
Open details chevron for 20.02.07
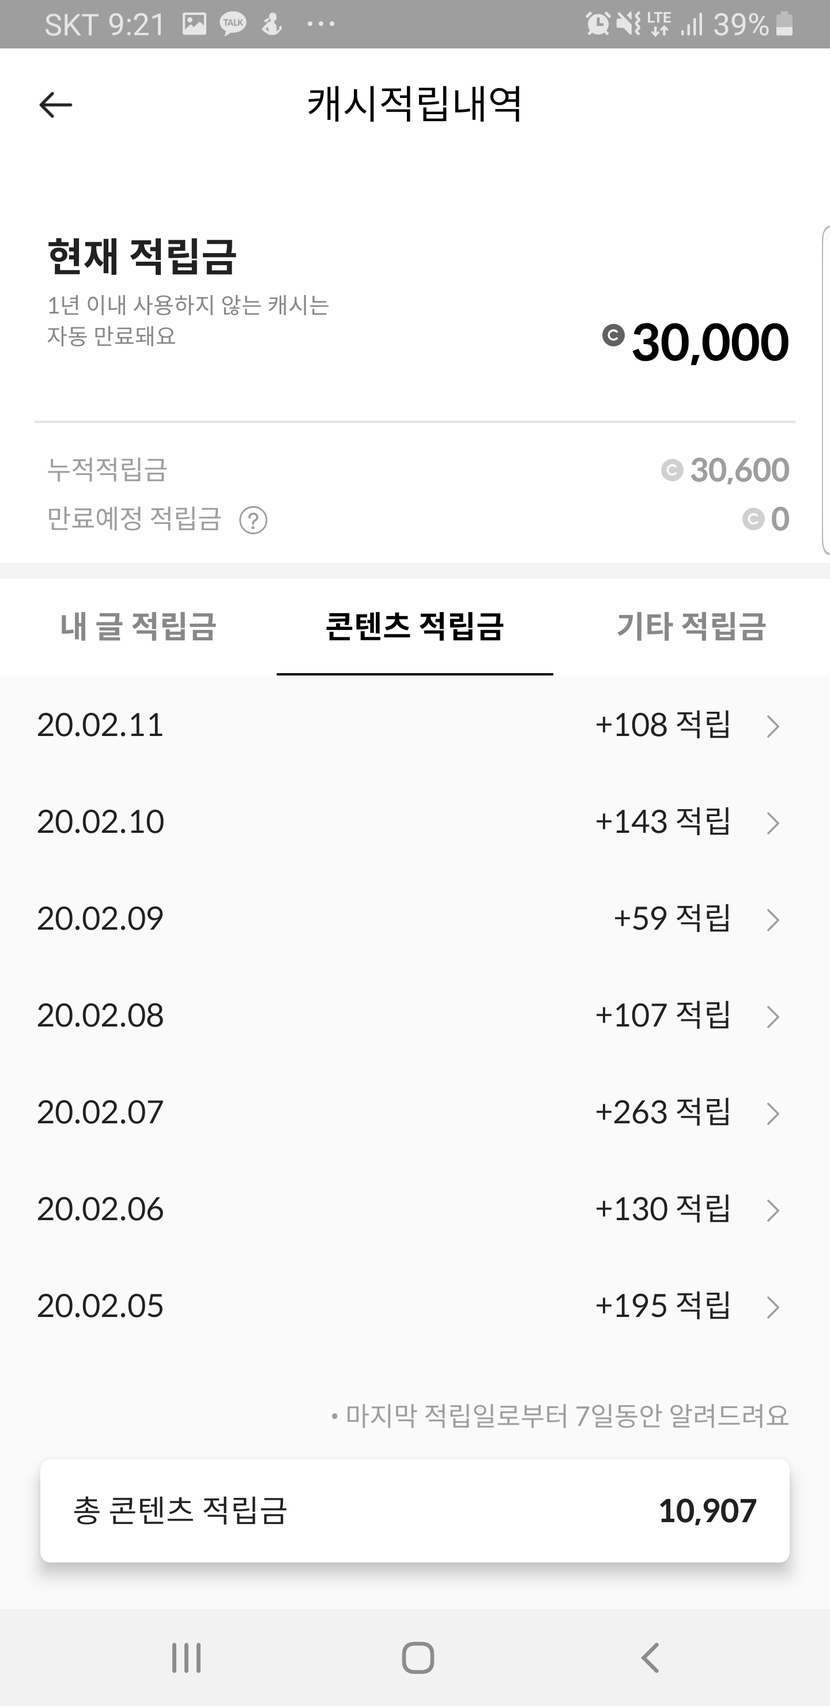coord(772,1113)
